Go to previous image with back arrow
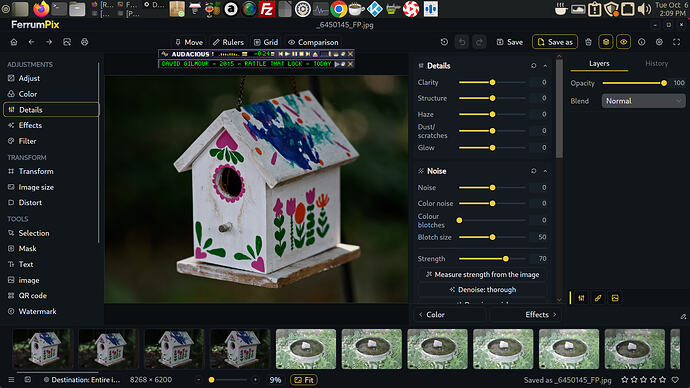 tap(31, 42)
